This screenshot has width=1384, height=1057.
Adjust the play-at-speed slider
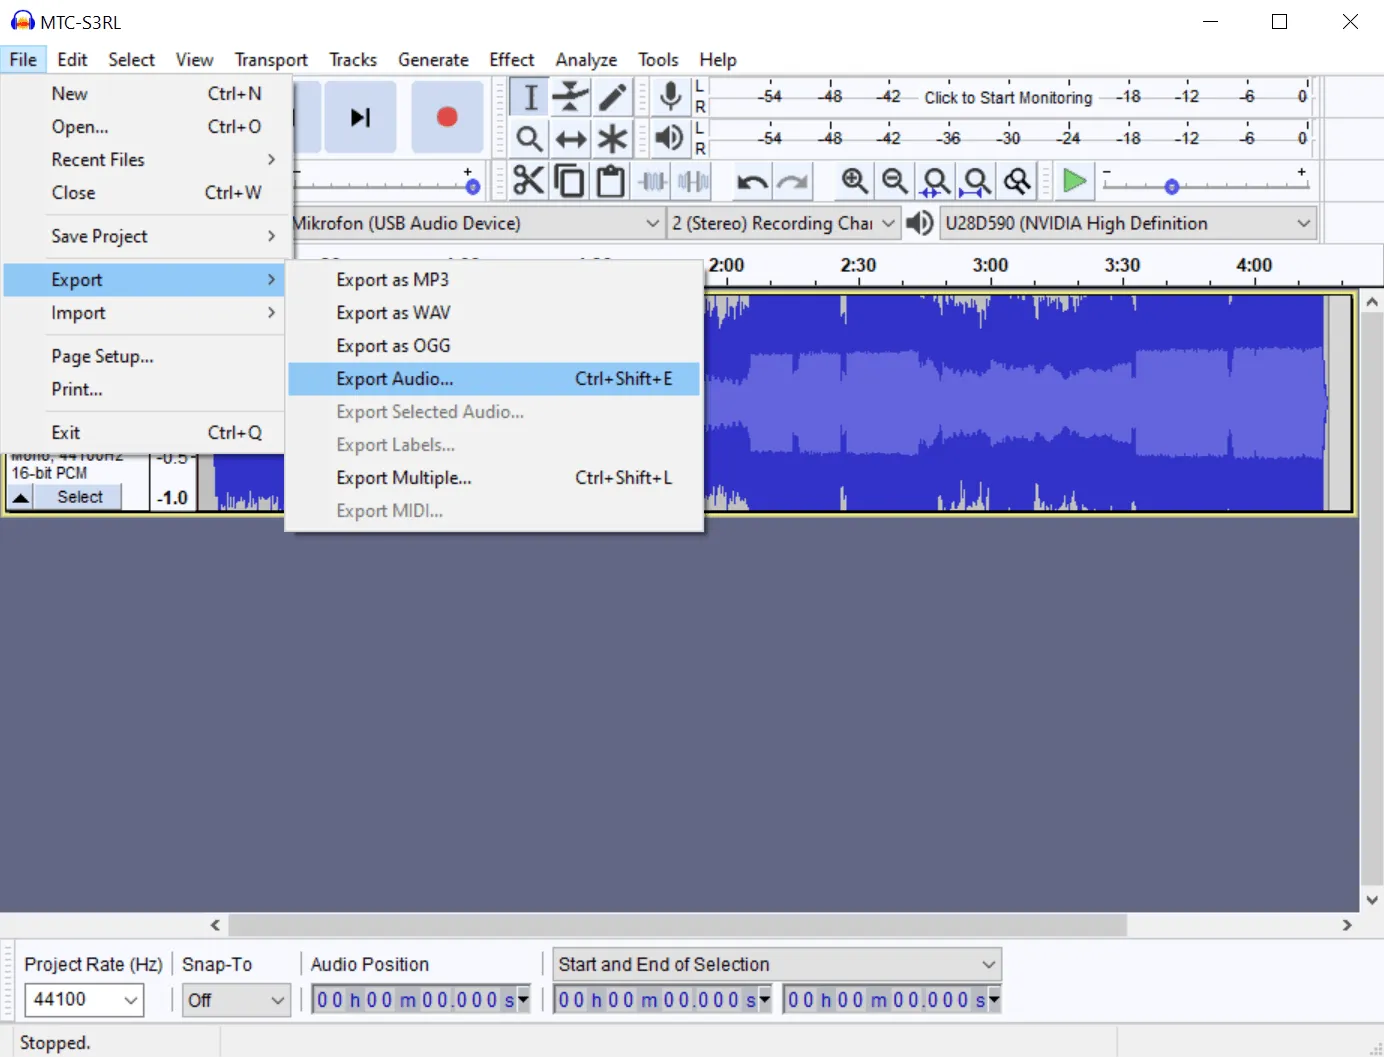[1170, 184]
